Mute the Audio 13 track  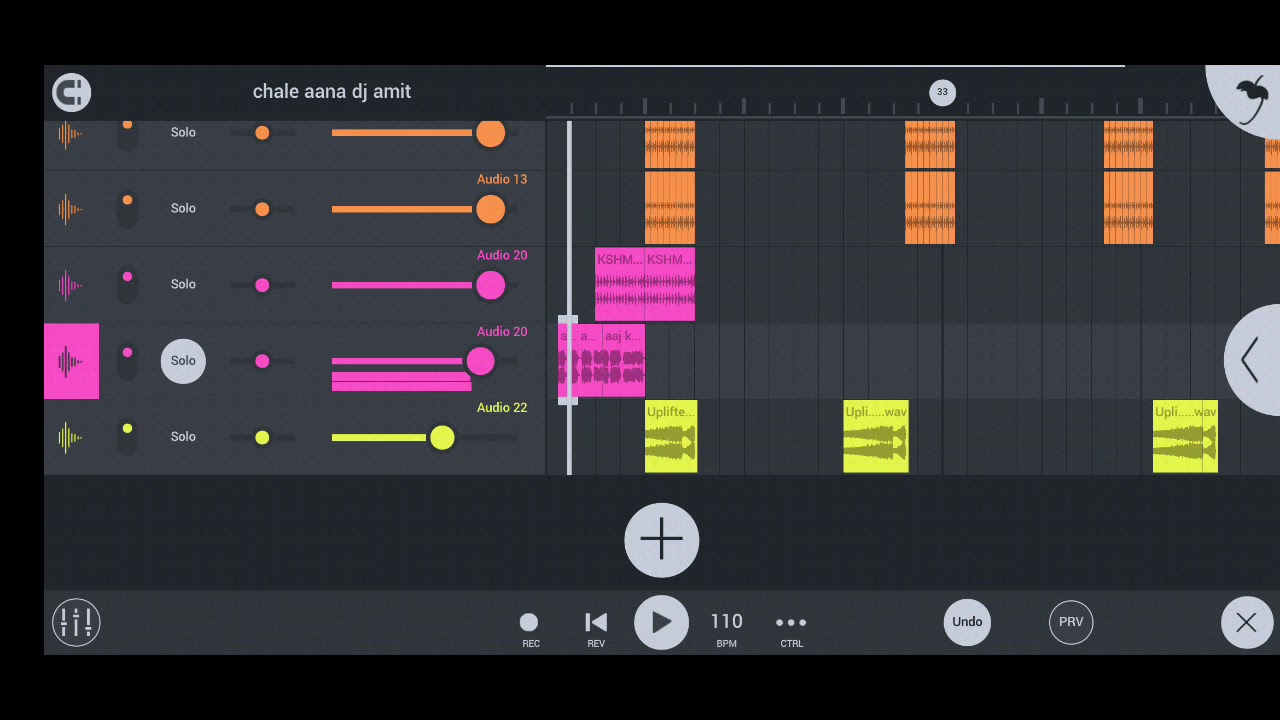click(127, 208)
